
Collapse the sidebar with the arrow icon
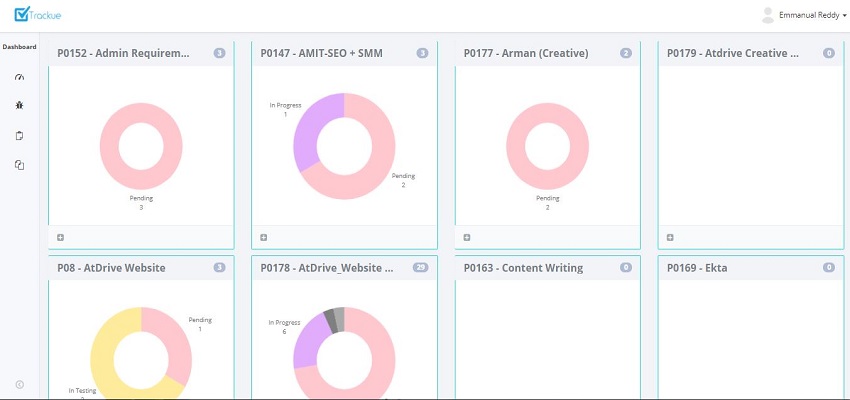click(x=20, y=384)
